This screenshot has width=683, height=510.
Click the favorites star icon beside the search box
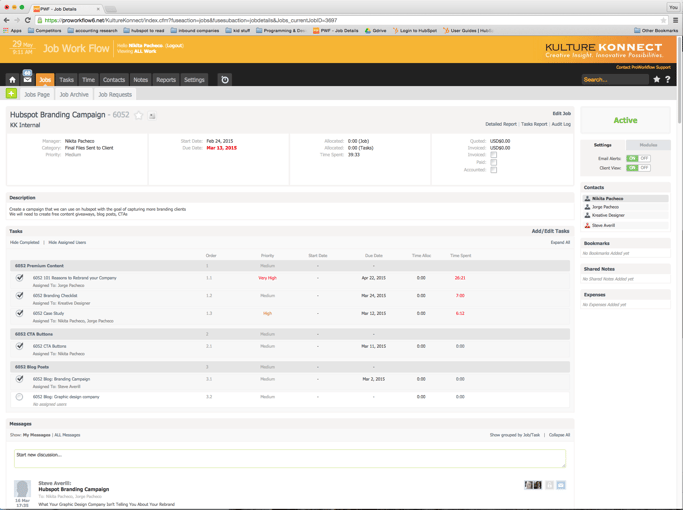click(656, 79)
